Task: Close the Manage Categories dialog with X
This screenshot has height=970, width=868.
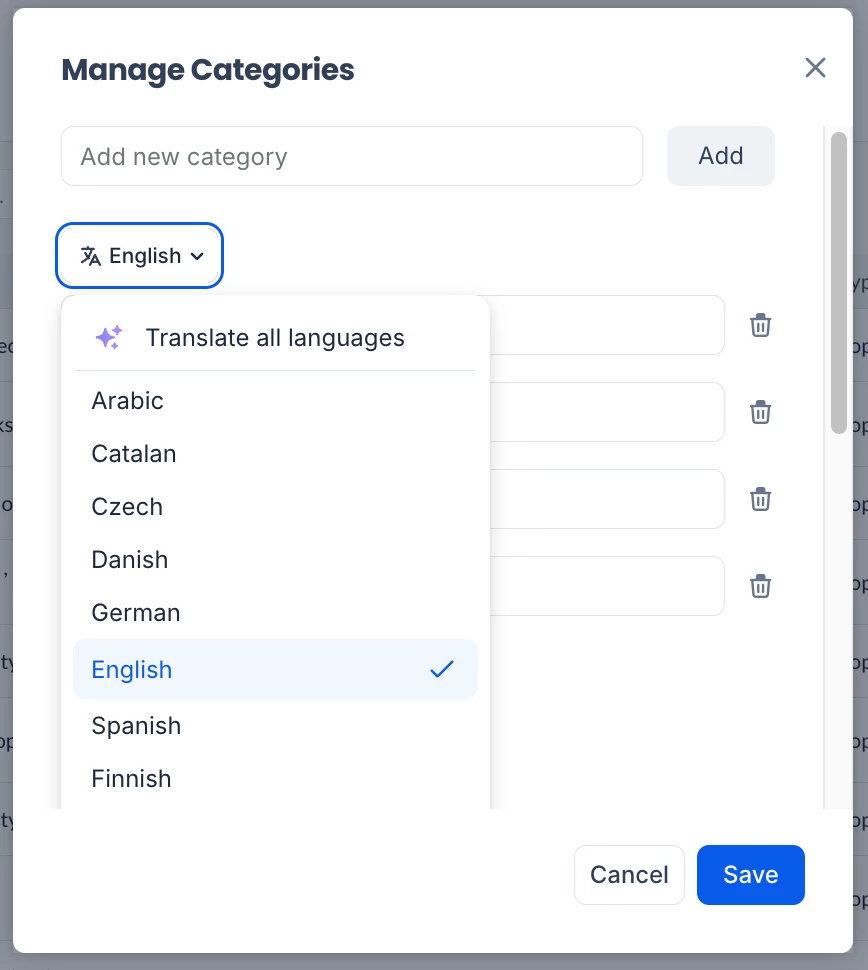Action: tap(815, 68)
